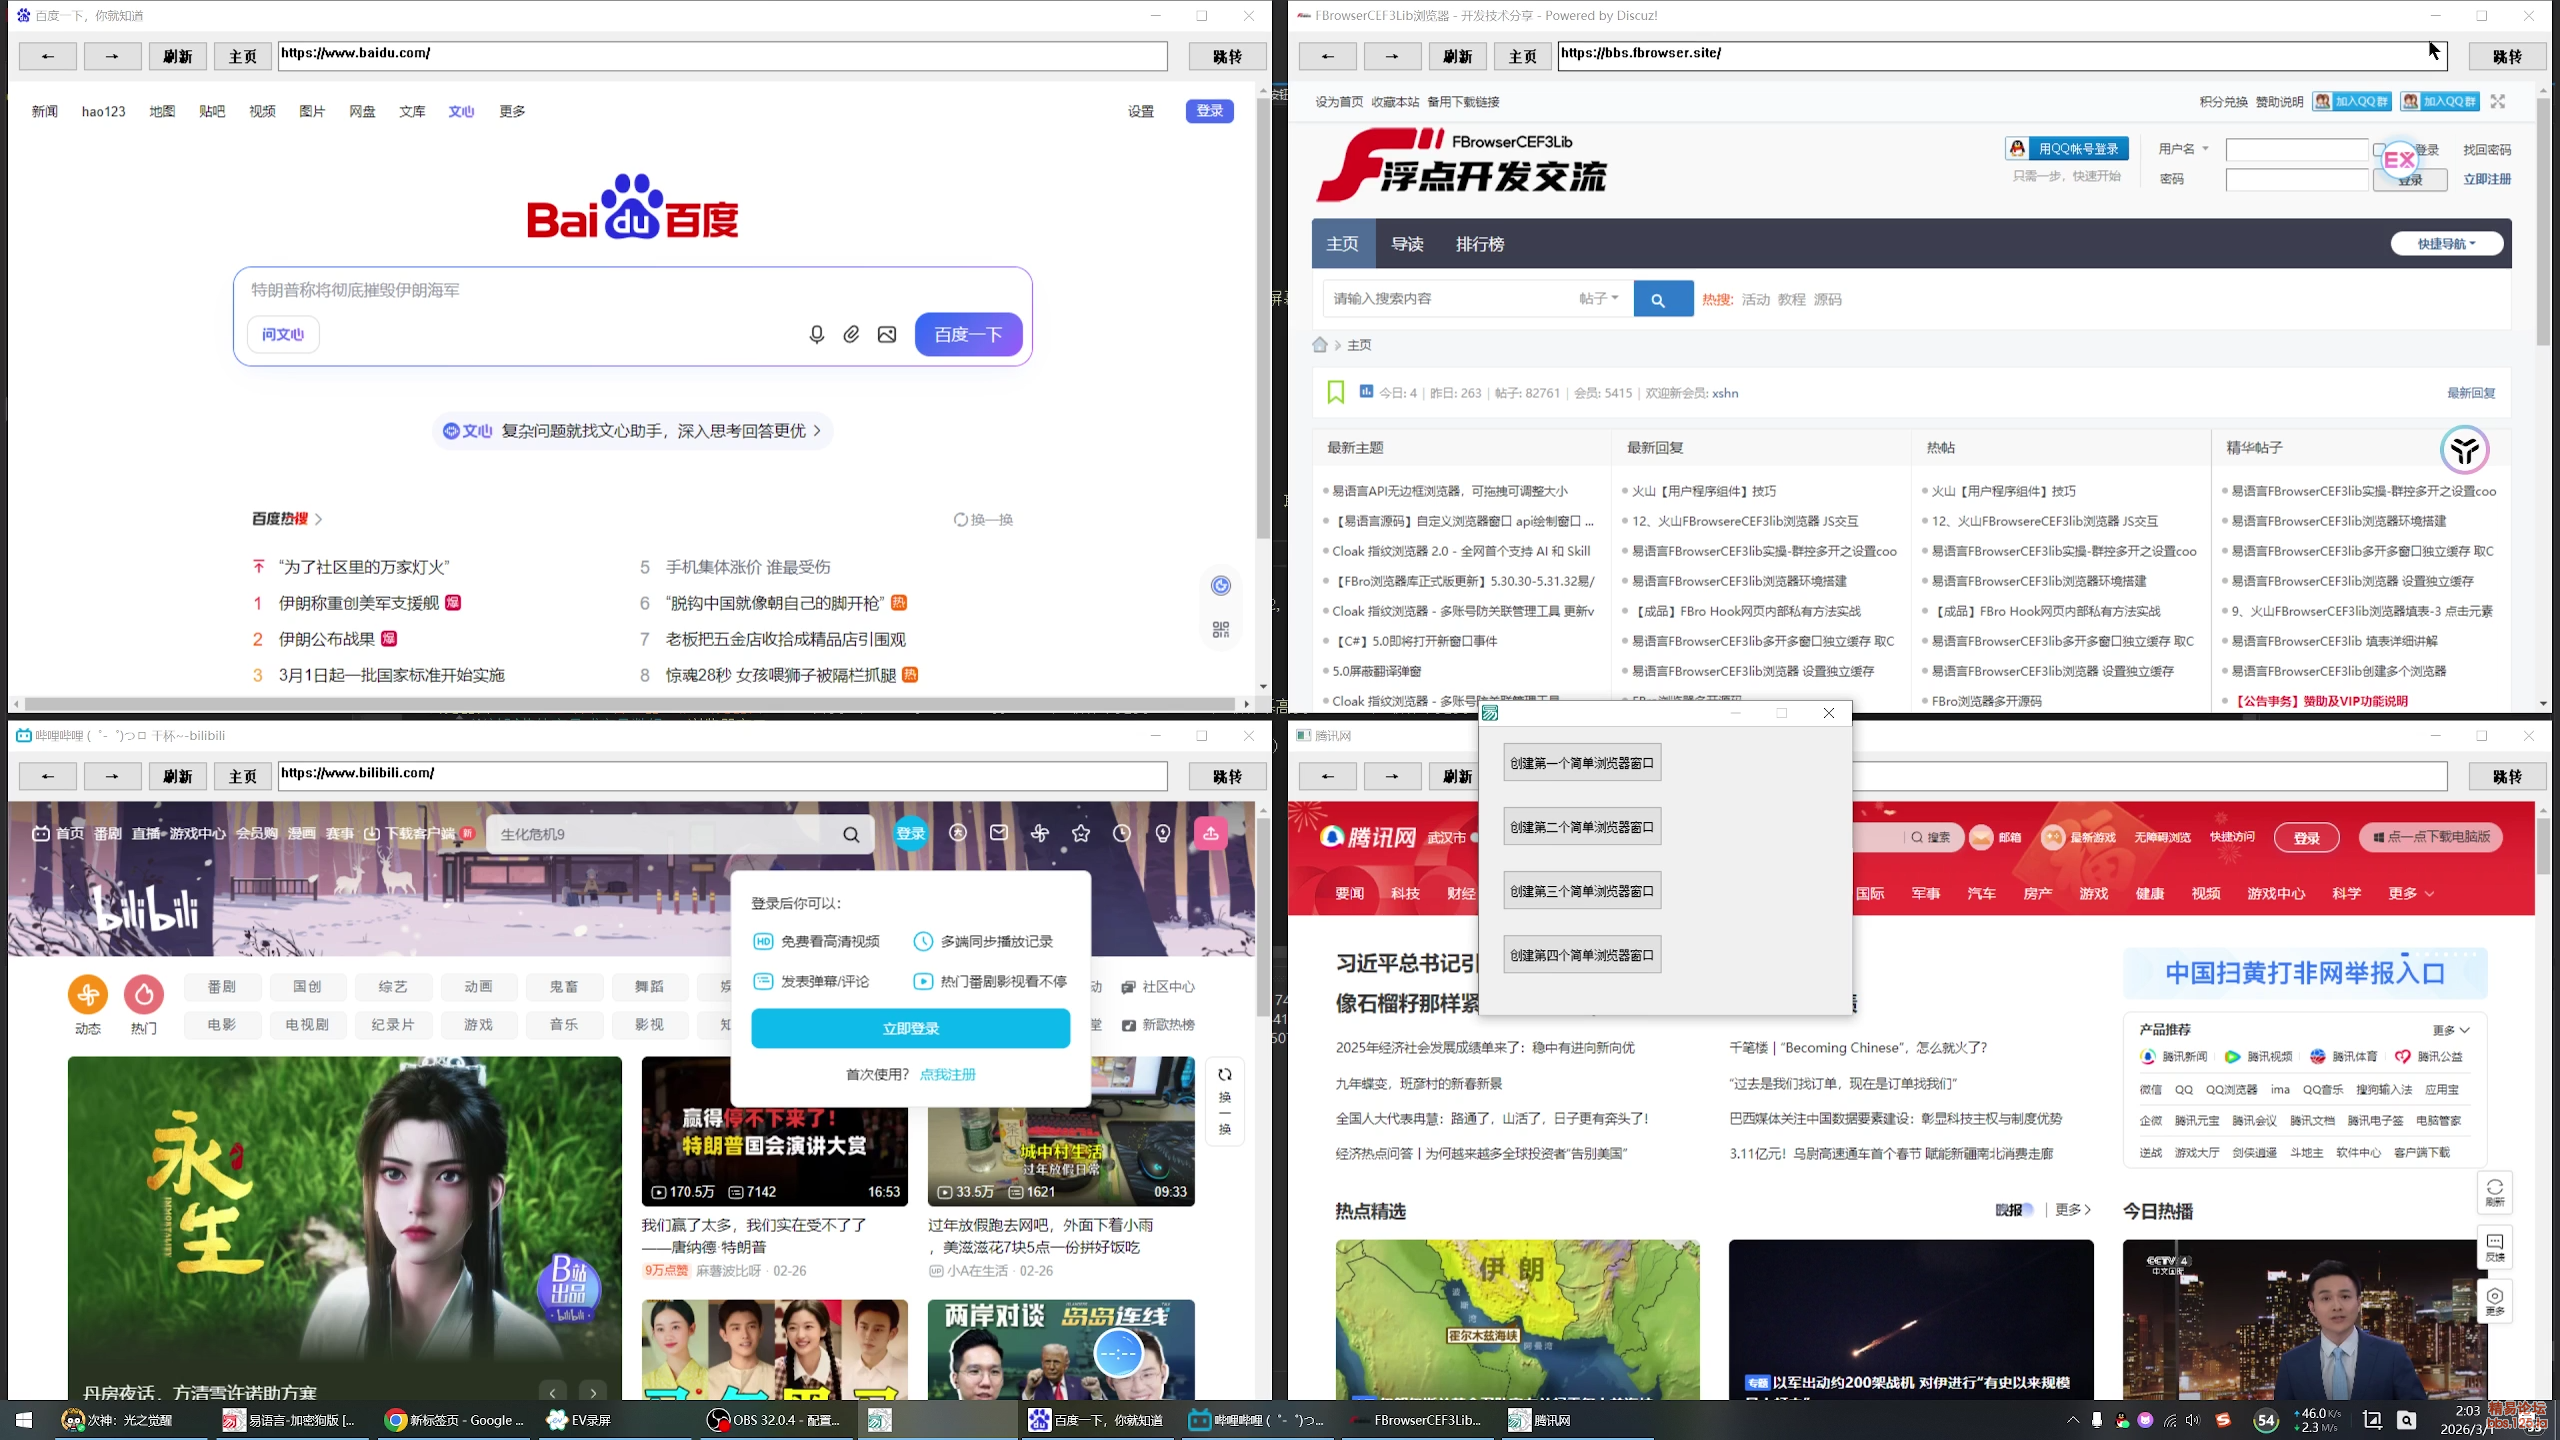Show hidden system tray icons chevron

[2072, 1420]
